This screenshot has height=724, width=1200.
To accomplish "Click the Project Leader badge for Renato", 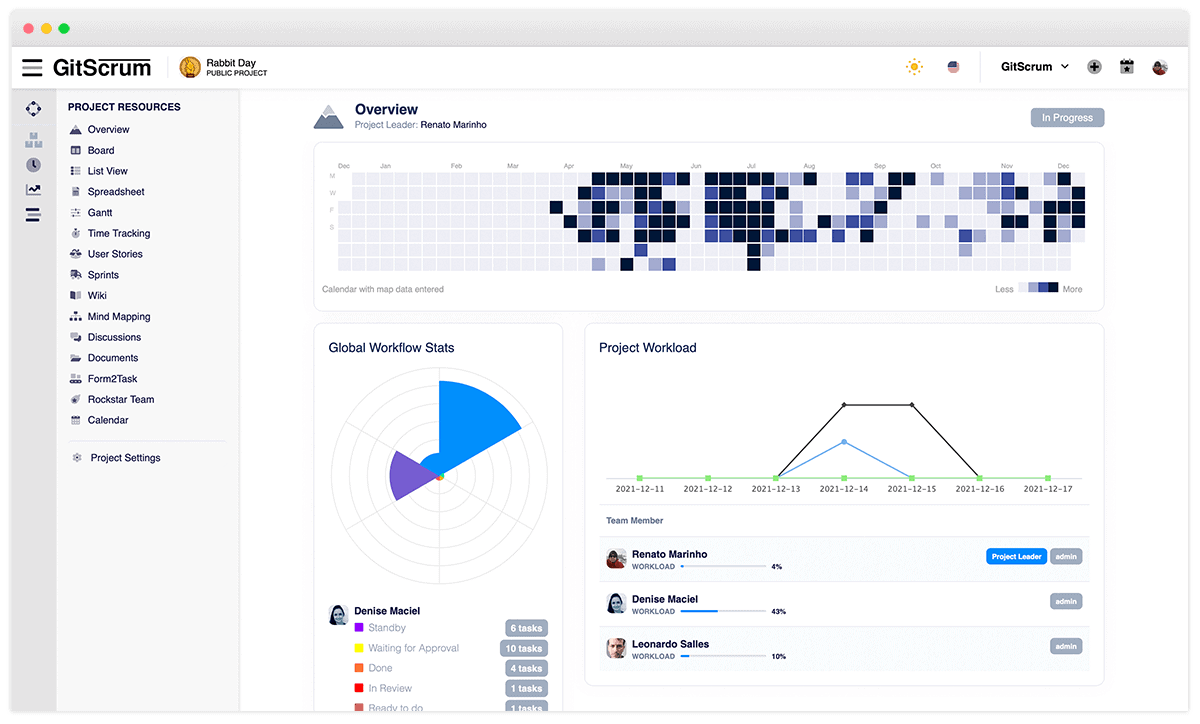I will pyautogui.click(x=1016, y=556).
